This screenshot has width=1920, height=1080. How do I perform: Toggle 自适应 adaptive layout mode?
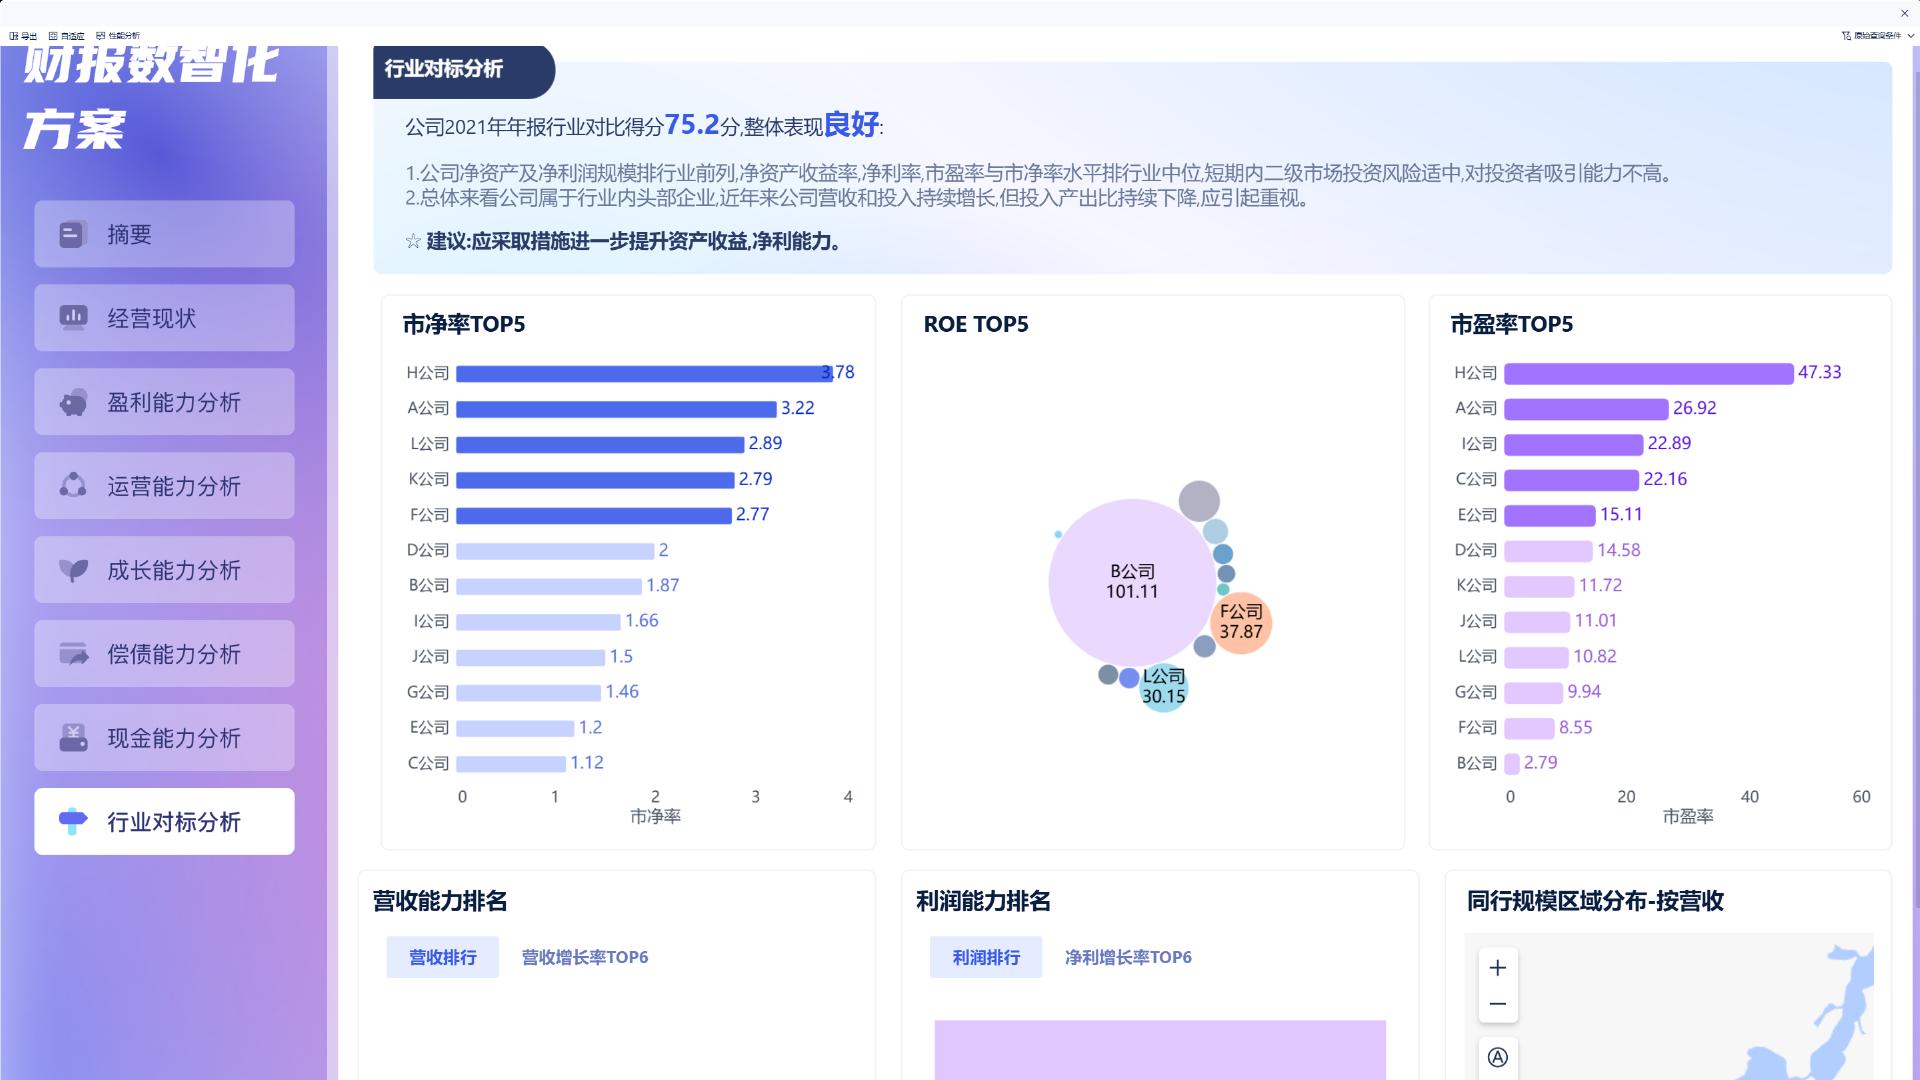pos(53,35)
